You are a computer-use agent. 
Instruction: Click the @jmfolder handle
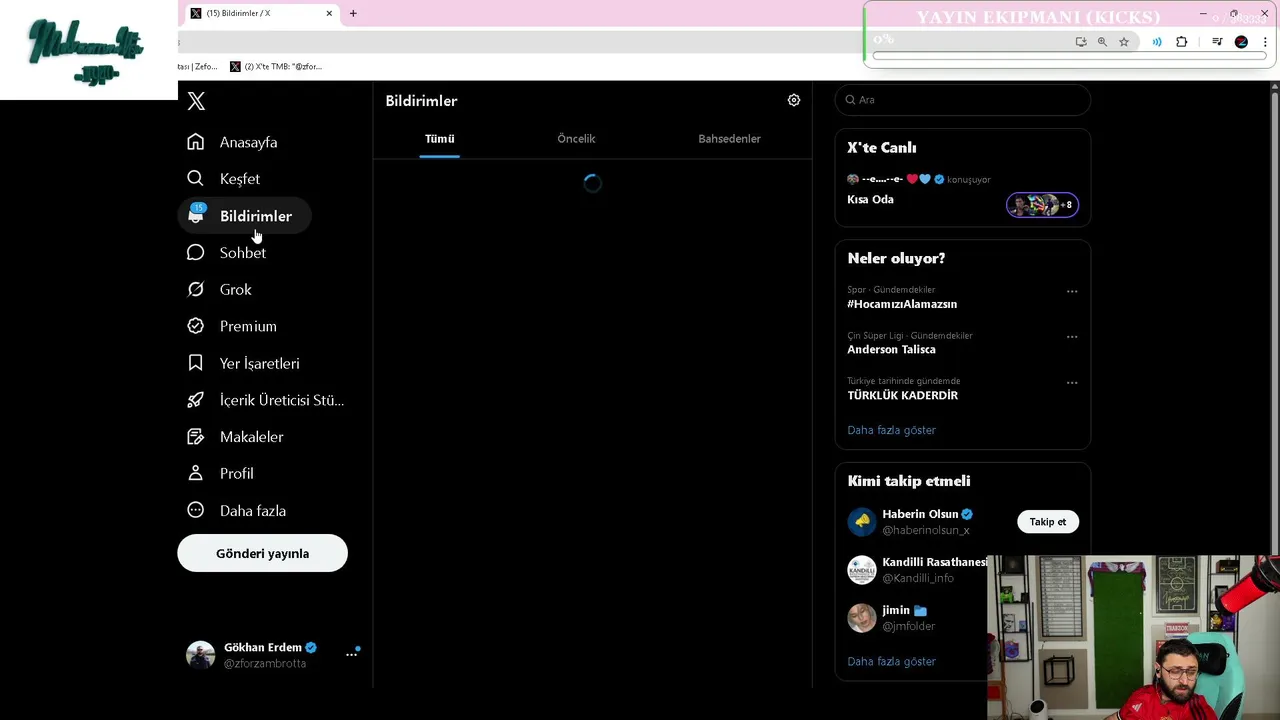tap(908, 626)
